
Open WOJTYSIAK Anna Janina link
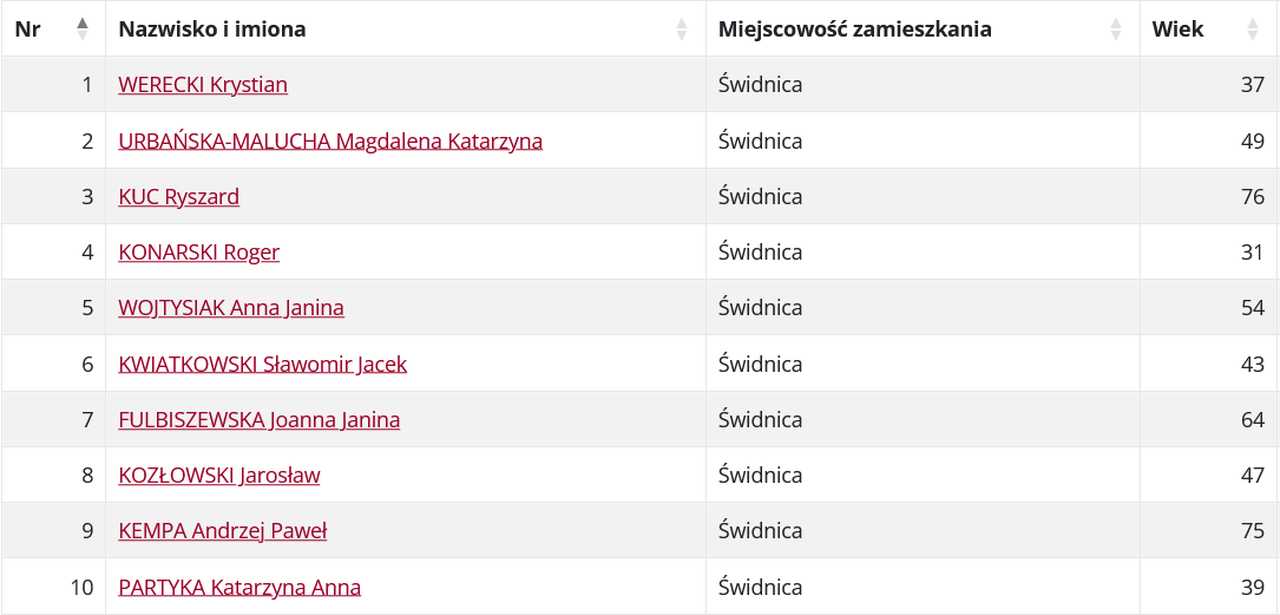pyautogui.click(x=231, y=308)
